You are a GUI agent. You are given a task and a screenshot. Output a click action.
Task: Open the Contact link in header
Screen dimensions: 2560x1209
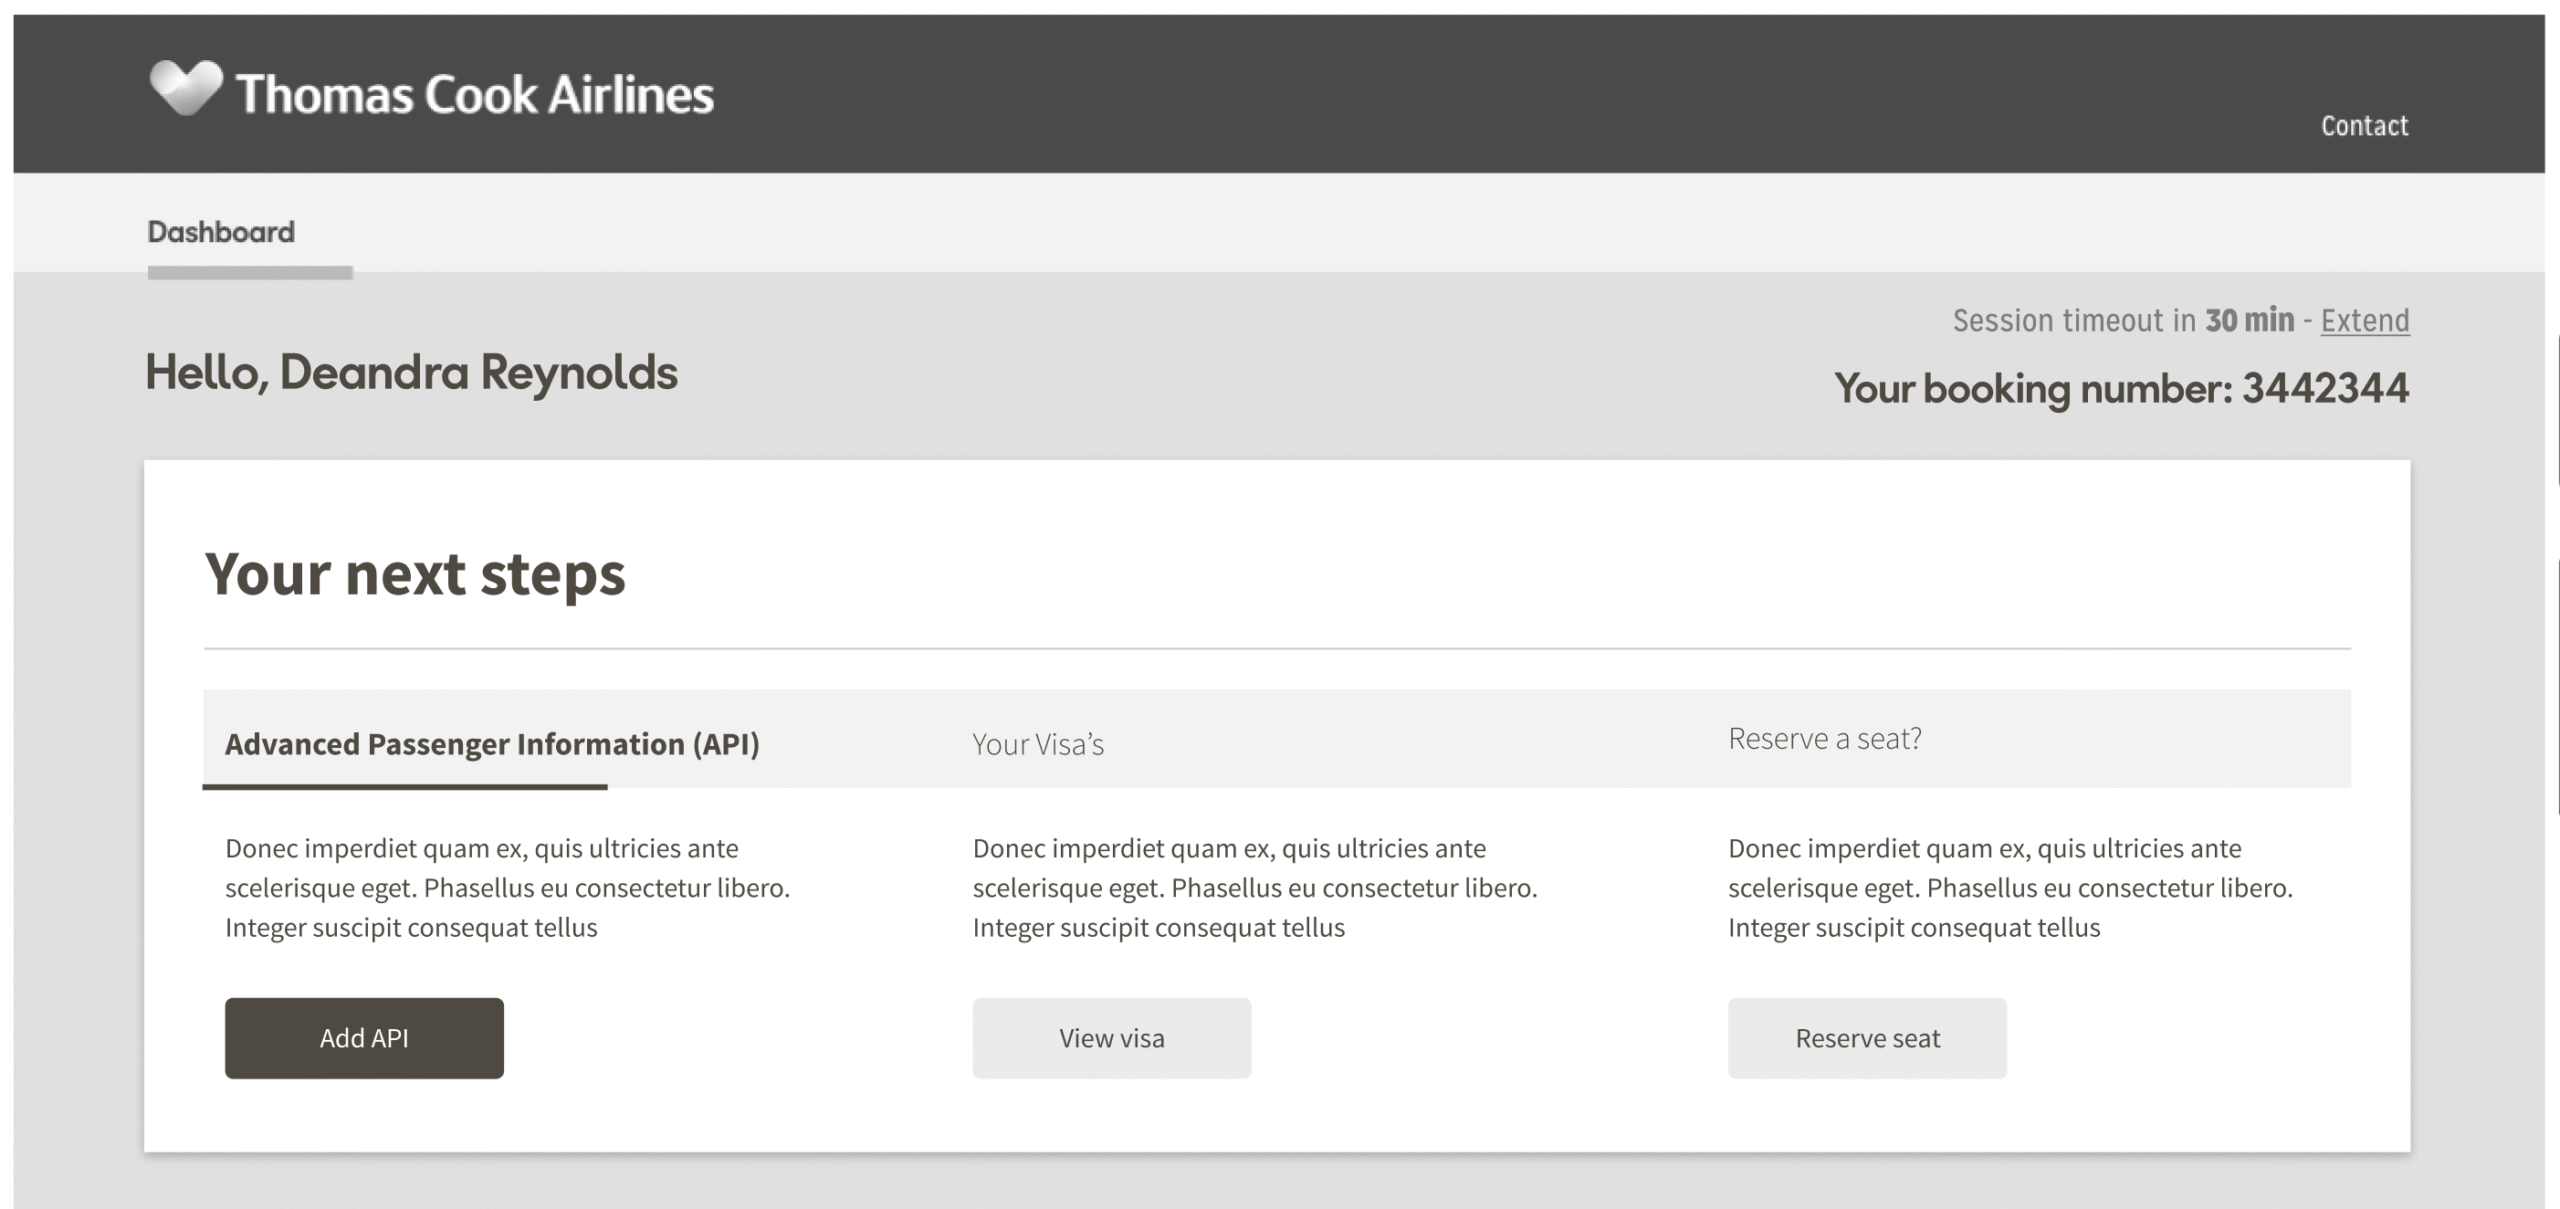[x=2363, y=126]
